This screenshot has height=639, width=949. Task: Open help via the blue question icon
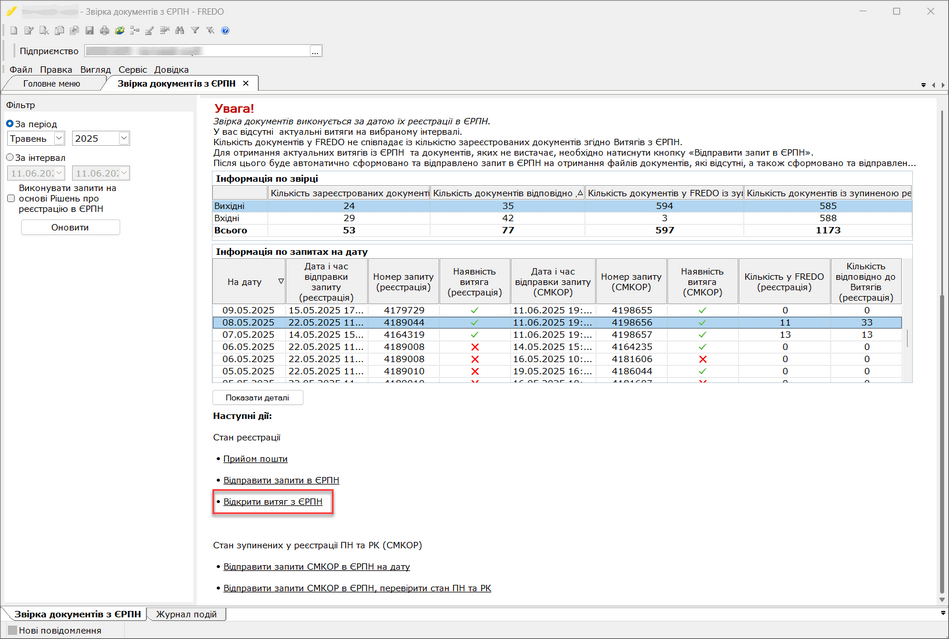pos(225,30)
